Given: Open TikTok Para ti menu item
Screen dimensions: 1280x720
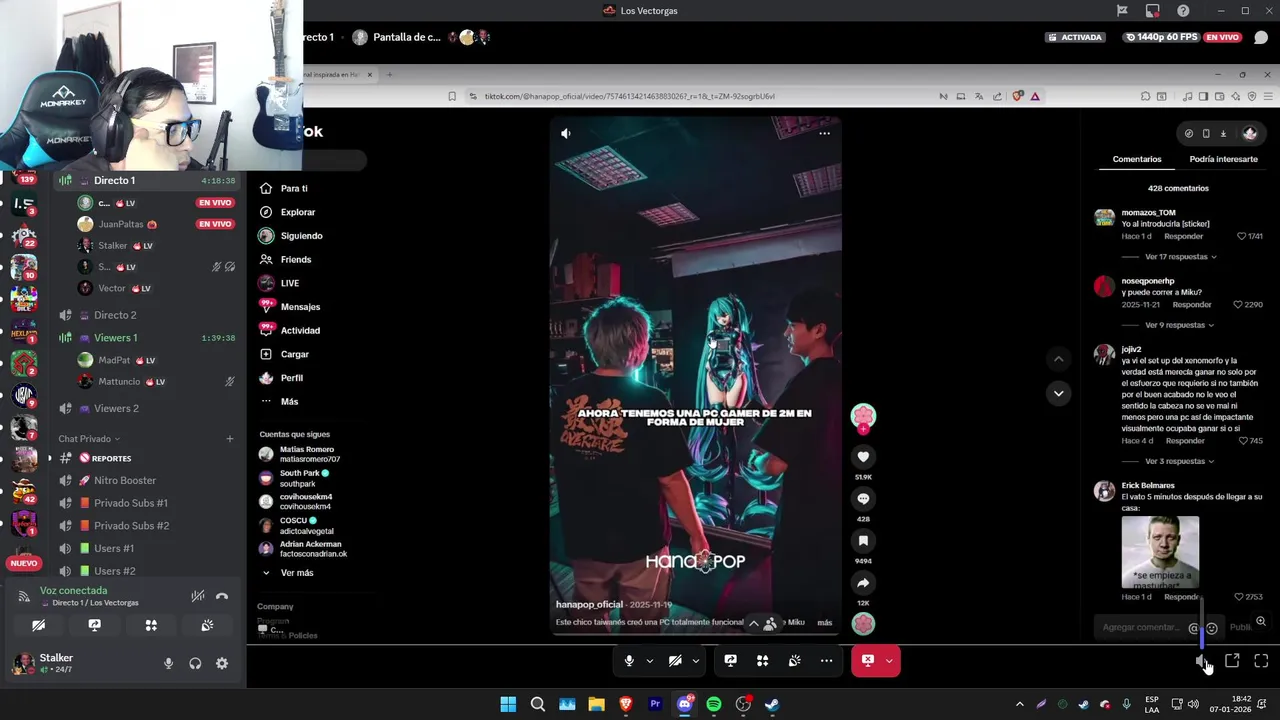Looking at the screenshot, I should [283, 188].
